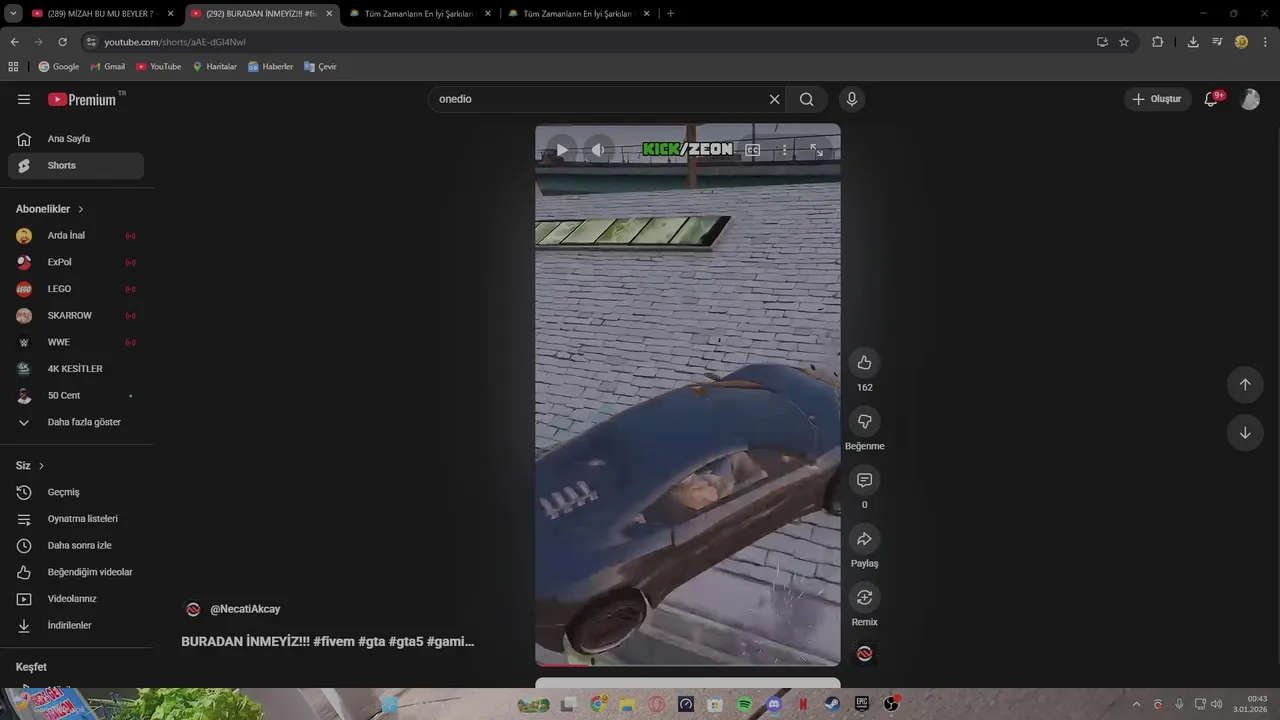The width and height of the screenshot is (1280, 720).
Task: Open Beğendiğim videolar liked videos
Action: [x=76, y=572]
